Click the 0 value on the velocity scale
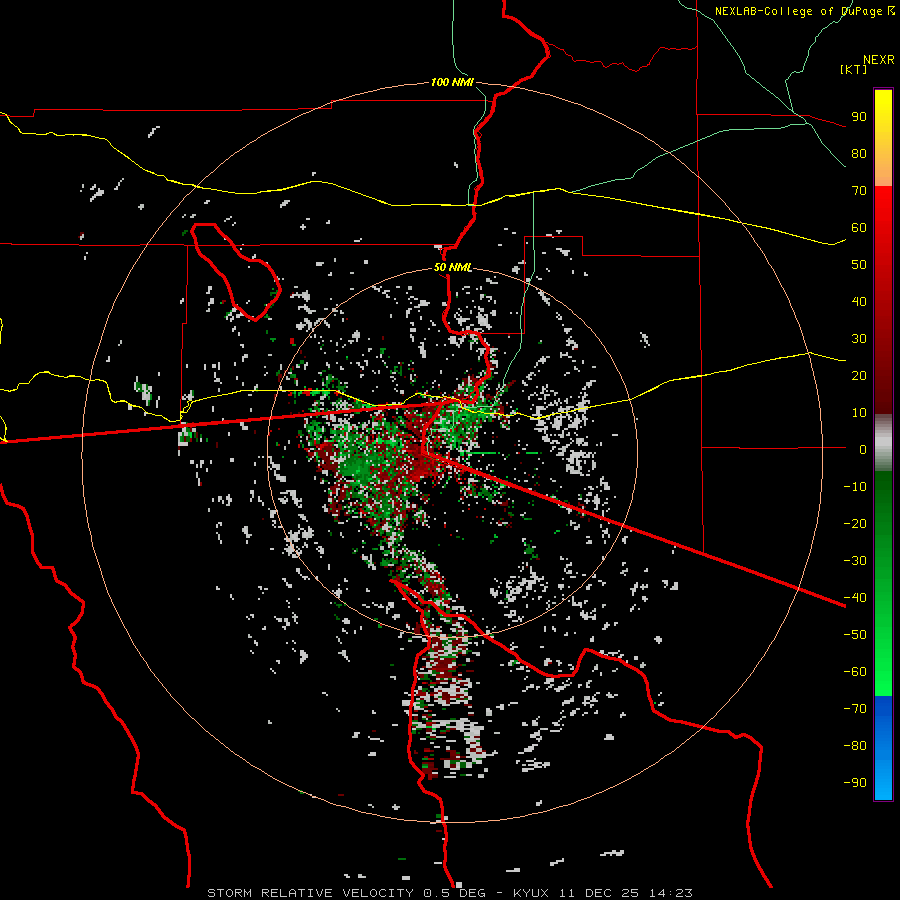900x900 pixels. pos(863,449)
